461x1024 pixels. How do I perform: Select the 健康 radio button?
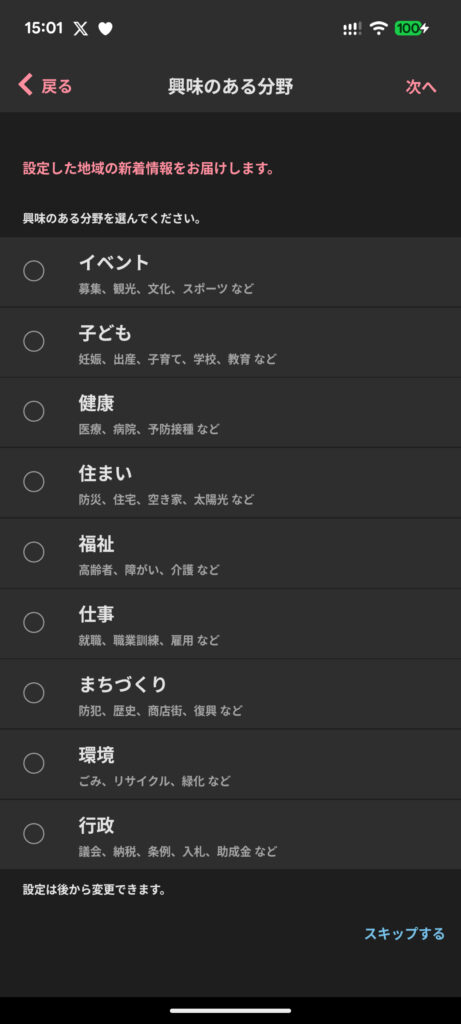34,411
